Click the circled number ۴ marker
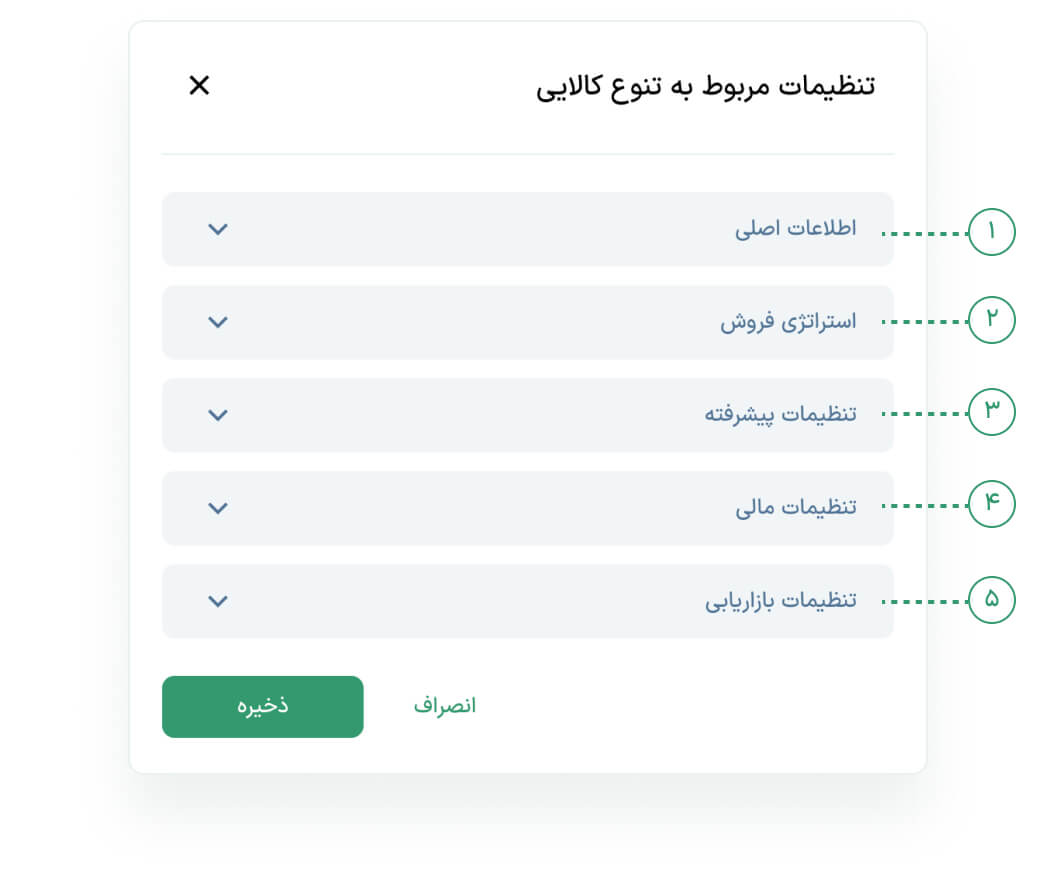The width and height of the screenshot is (1056, 876). click(992, 504)
